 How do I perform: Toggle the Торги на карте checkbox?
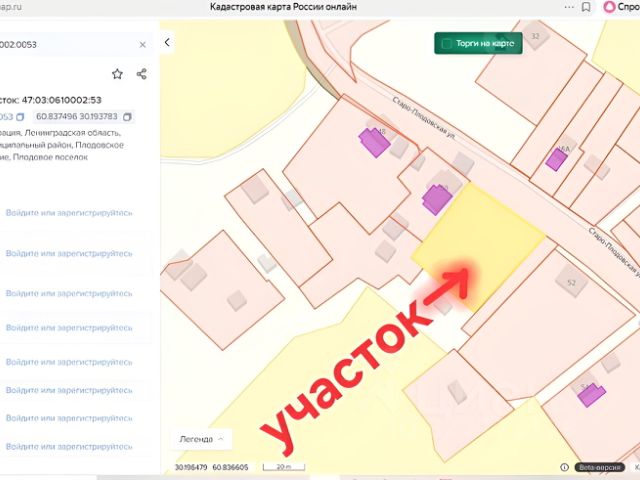447,43
